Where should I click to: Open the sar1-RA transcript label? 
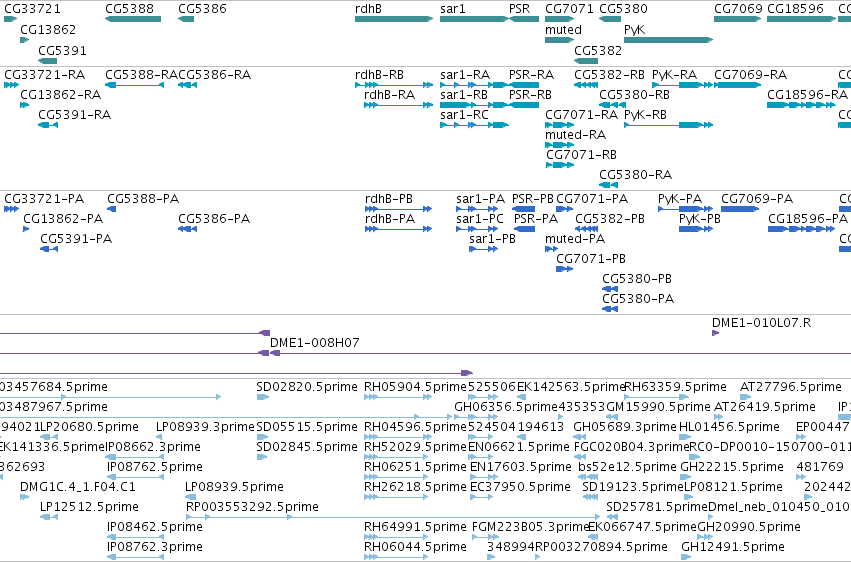(x=465, y=74)
